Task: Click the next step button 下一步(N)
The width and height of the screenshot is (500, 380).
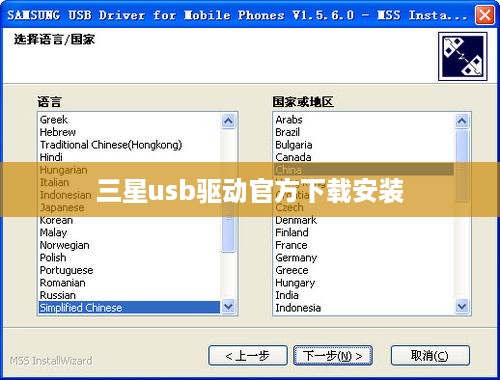Action: coord(333,356)
